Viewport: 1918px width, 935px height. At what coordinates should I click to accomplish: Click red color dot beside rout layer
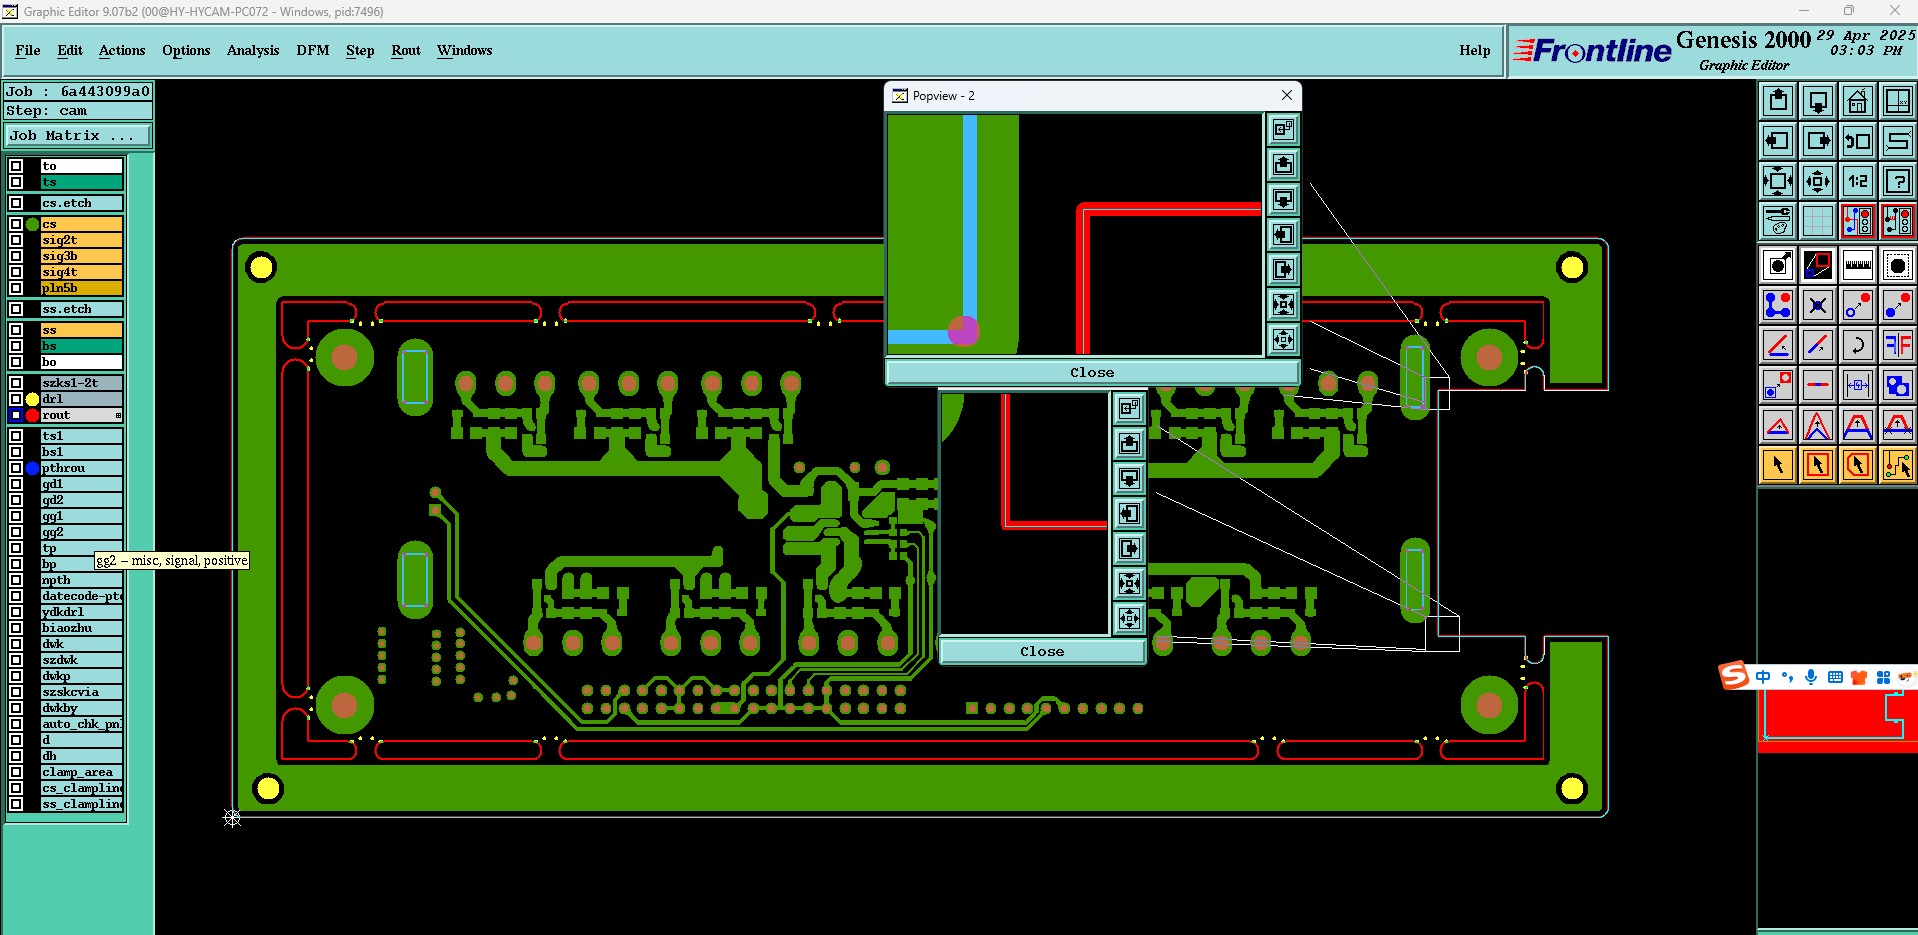coord(33,415)
